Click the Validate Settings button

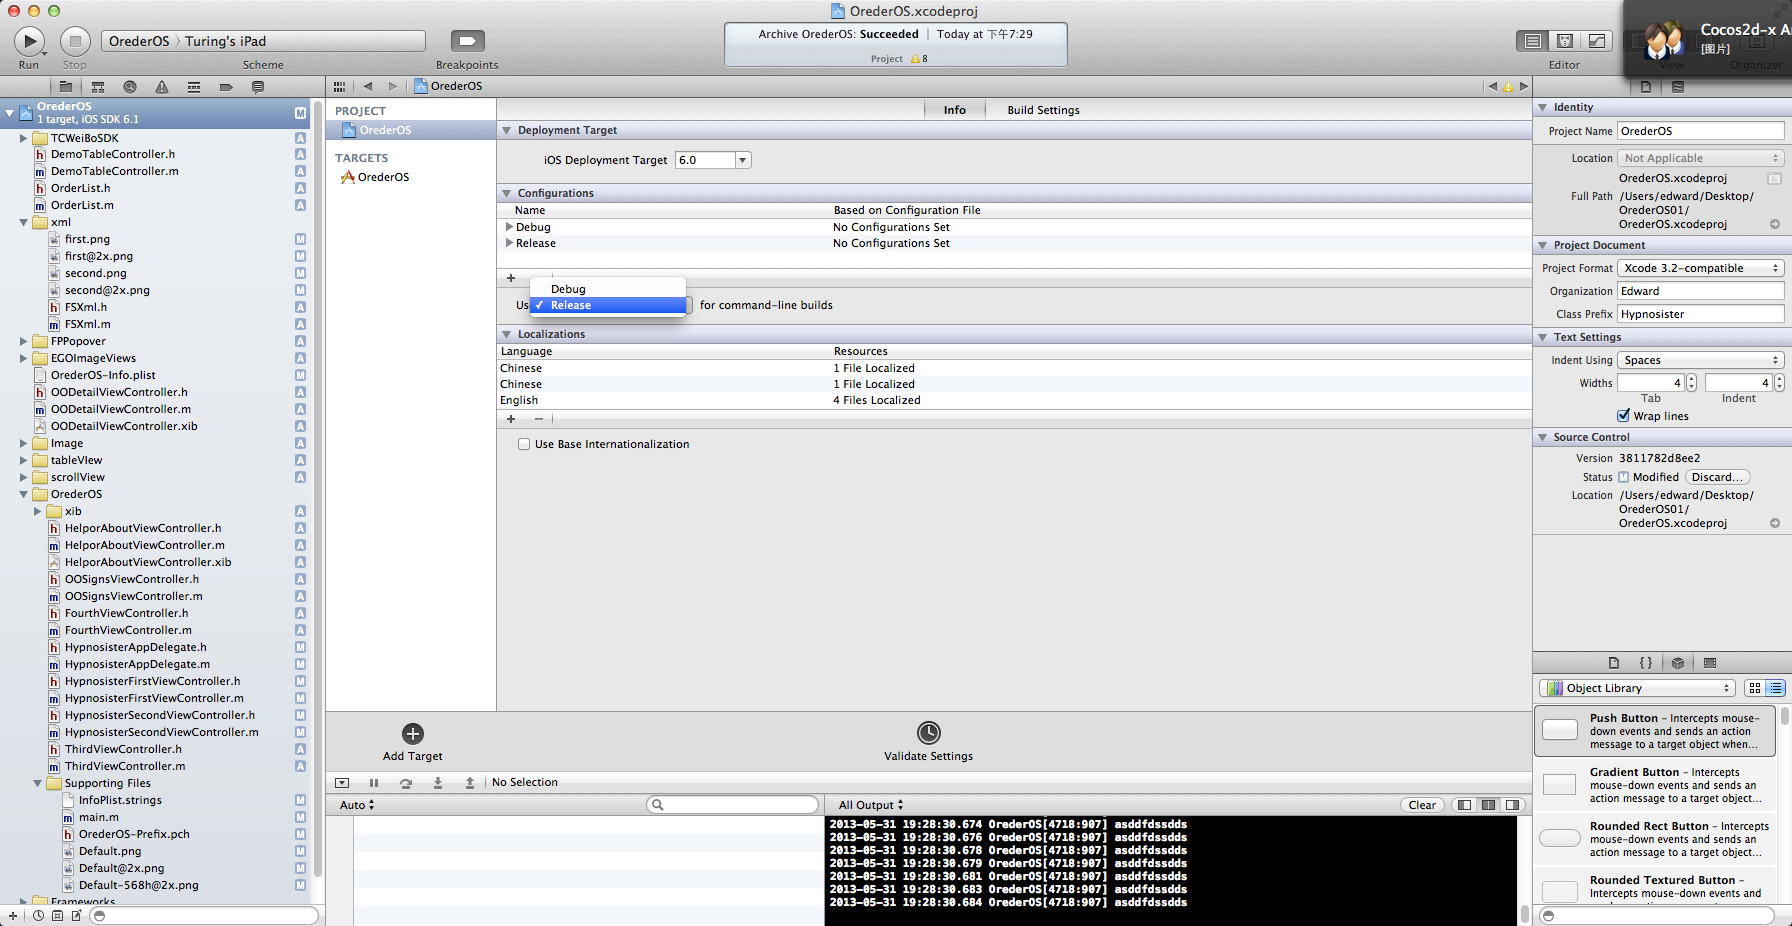[x=928, y=741]
